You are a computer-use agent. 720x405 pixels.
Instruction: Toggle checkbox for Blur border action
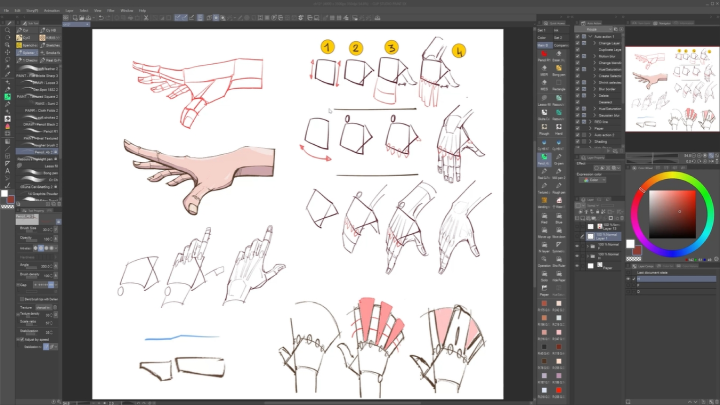click(578, 89)
